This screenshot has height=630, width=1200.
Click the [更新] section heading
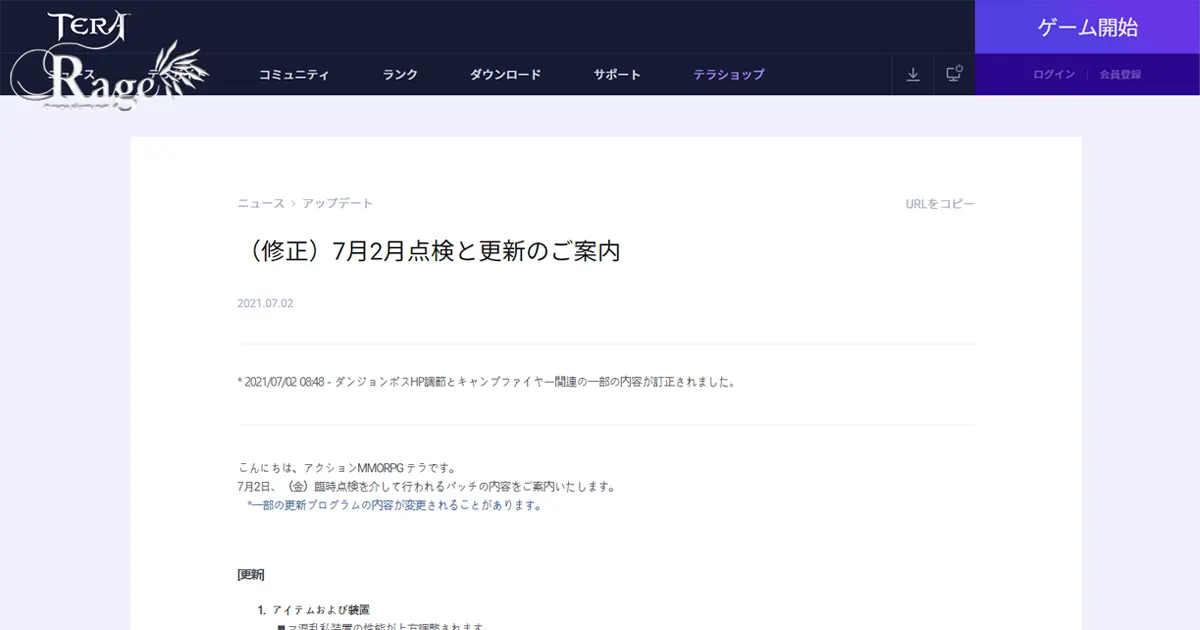(x=249, y=574)
